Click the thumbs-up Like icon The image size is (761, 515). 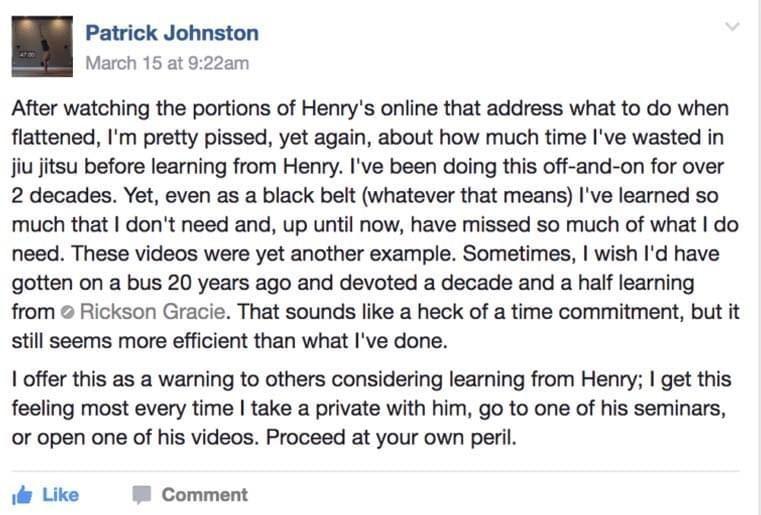(22, 495)
